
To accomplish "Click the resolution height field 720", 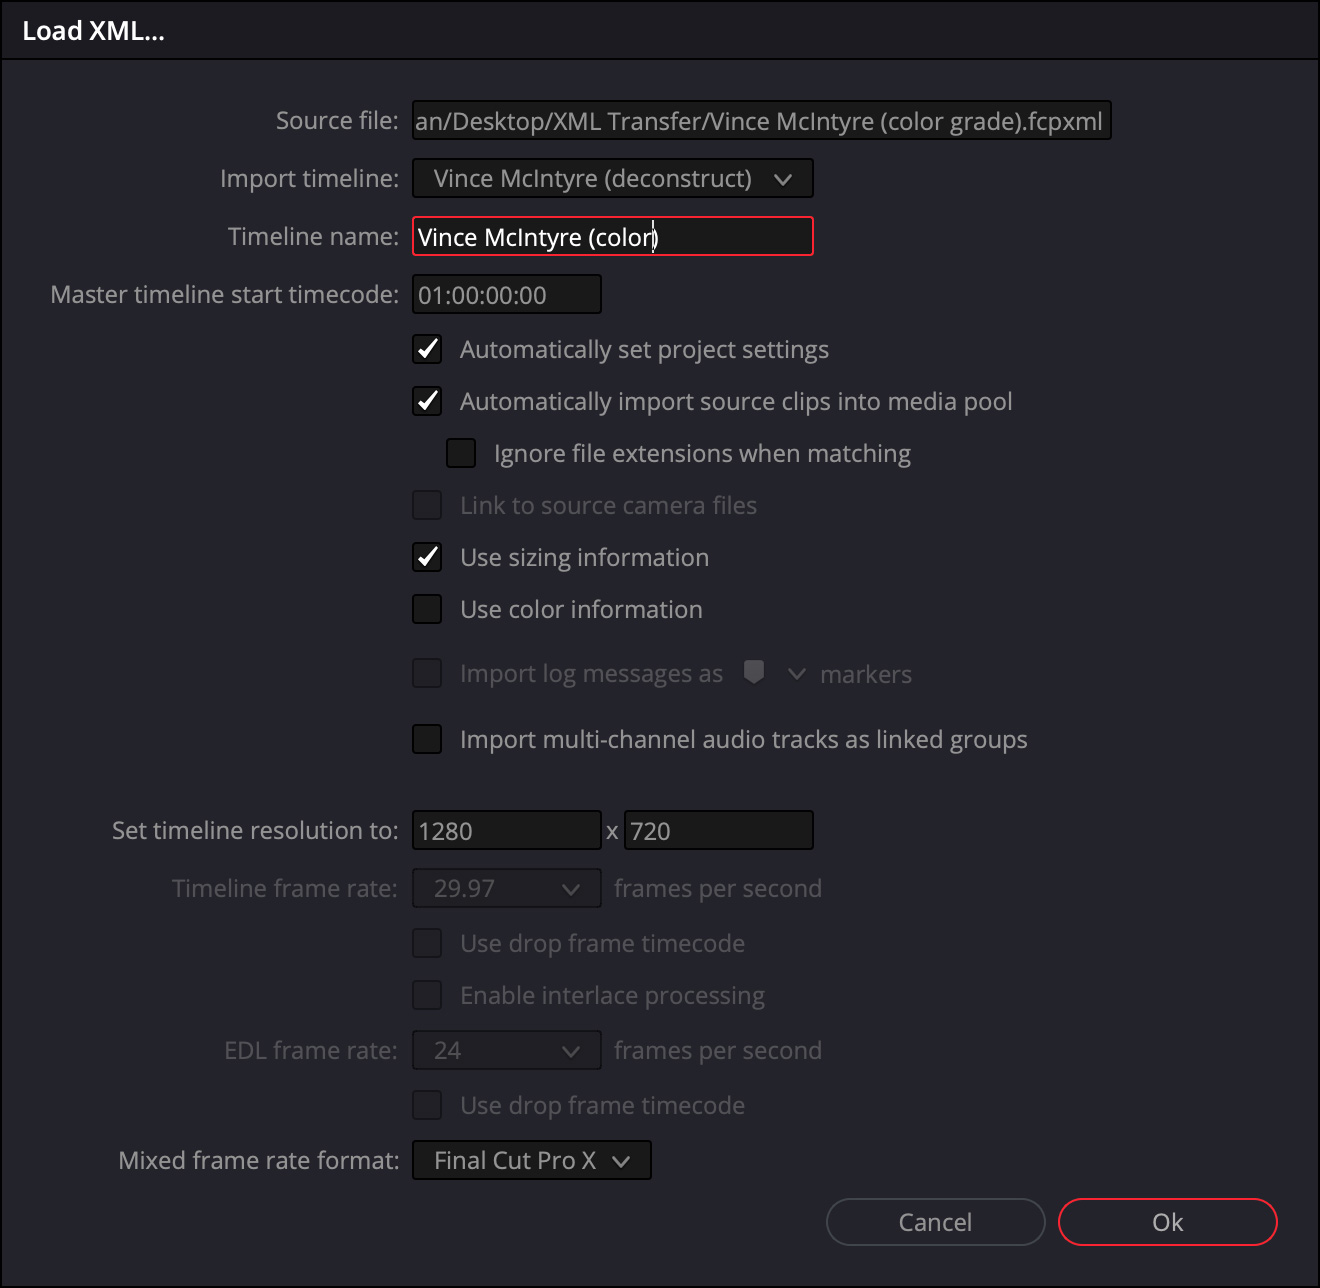I will point(718,831).
